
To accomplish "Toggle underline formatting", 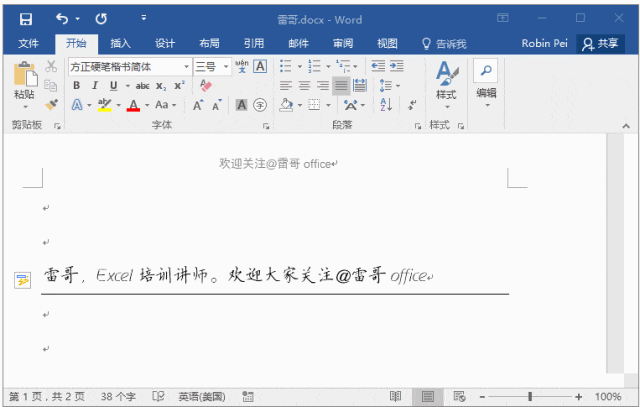I will pyautogui.click(x=114, y=85).
